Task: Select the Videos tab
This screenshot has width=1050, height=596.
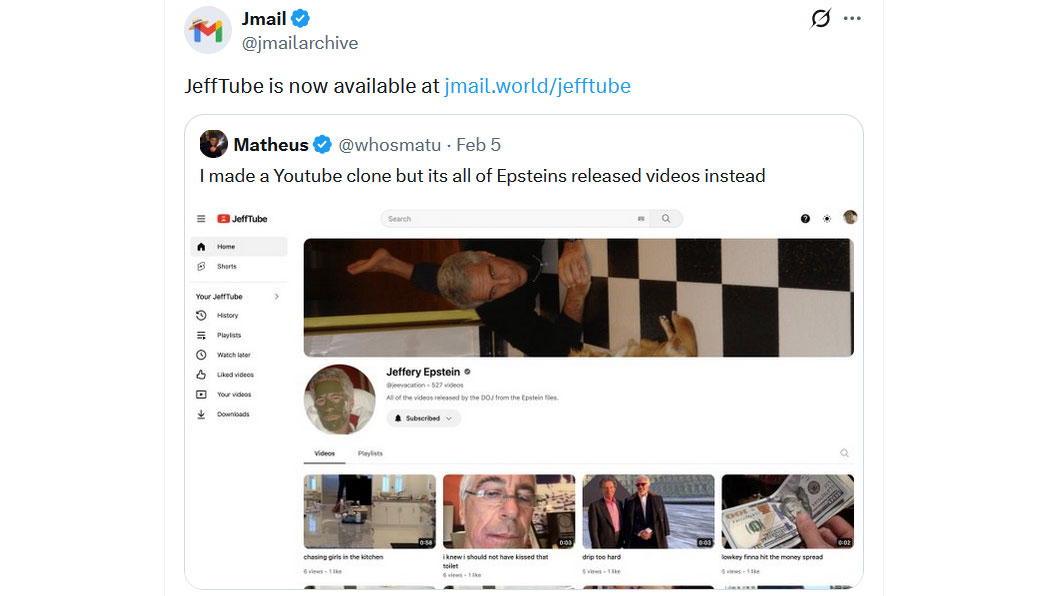Action: click(325, 453)
